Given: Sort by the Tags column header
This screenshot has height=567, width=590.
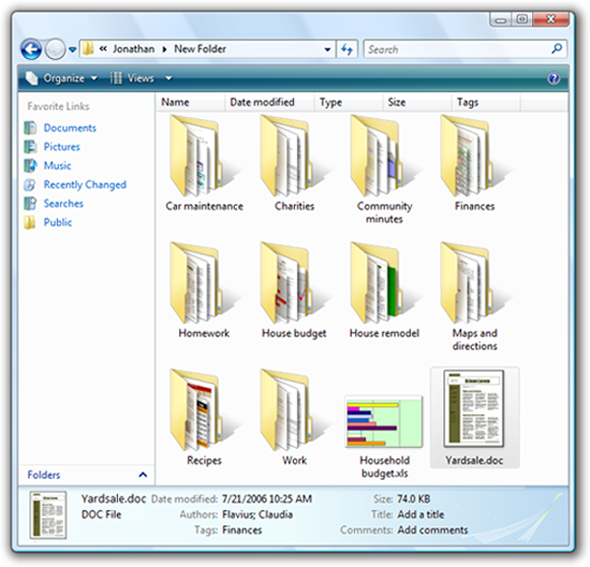Looking at the screenshot, I should pos(486,102).
